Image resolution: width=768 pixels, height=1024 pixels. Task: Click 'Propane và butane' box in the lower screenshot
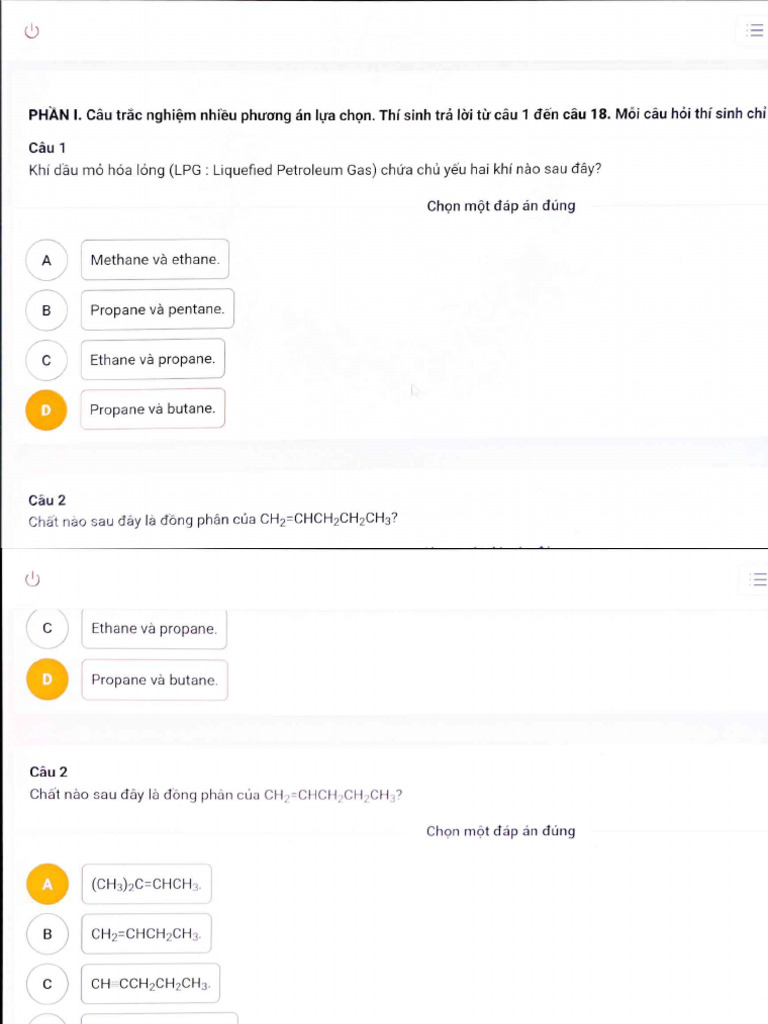click(154, 680)
